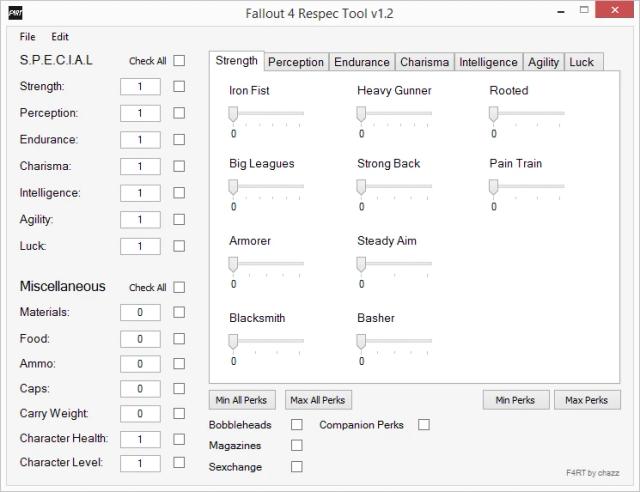Image resolution: width=640 pixels, height=492 pixels.
Task: Minimize the Fallout 4 Respec Tool window
Action: 561,11
